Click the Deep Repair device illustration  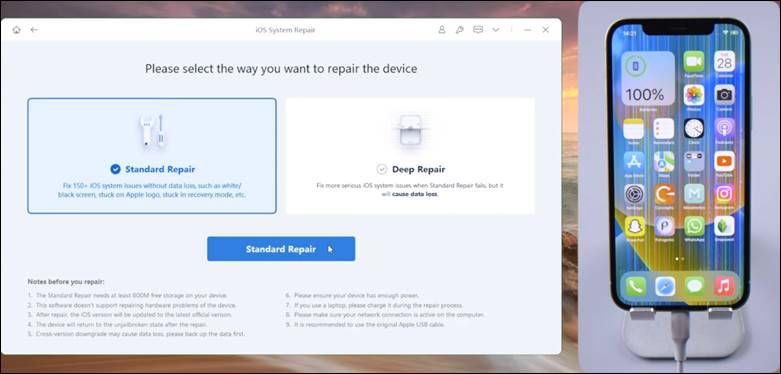410,130
